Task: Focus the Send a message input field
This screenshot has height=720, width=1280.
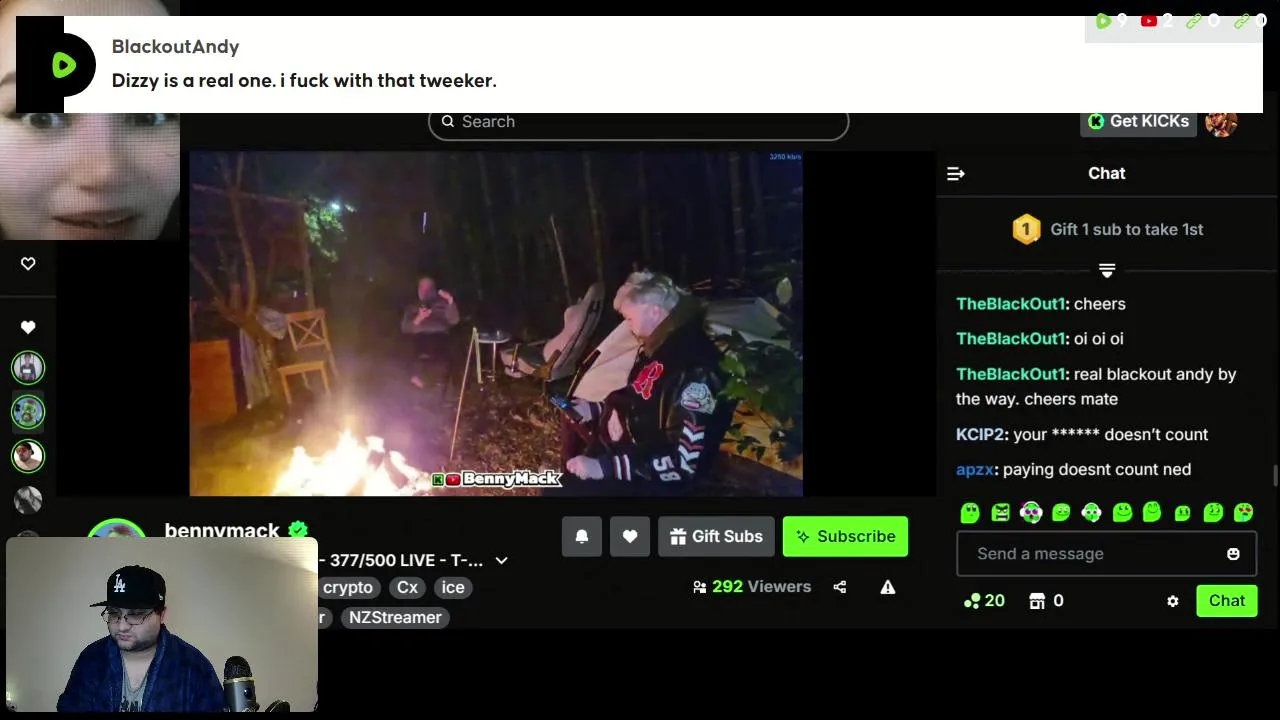Action: coord(1090,554)
